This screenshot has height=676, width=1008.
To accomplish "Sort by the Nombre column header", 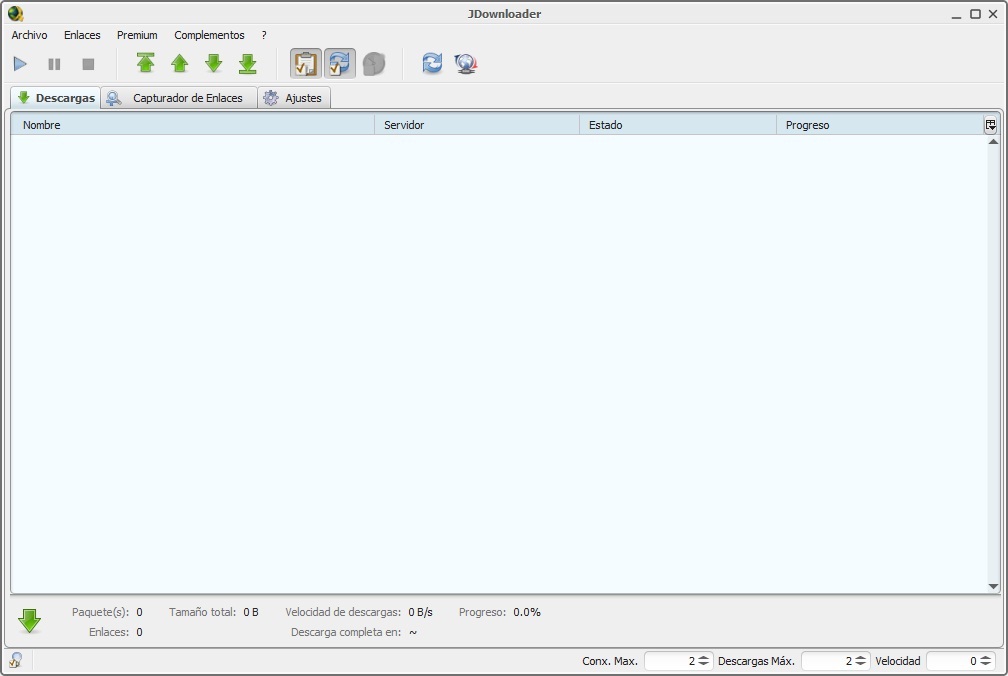I will point(192,125).
